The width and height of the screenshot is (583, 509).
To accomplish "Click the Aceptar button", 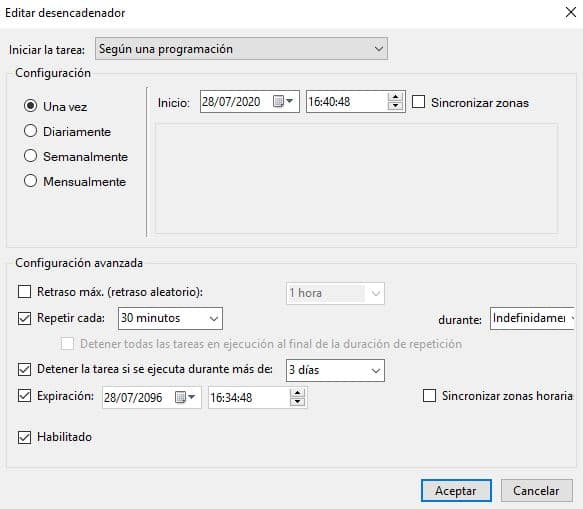I will coord(456,491).
